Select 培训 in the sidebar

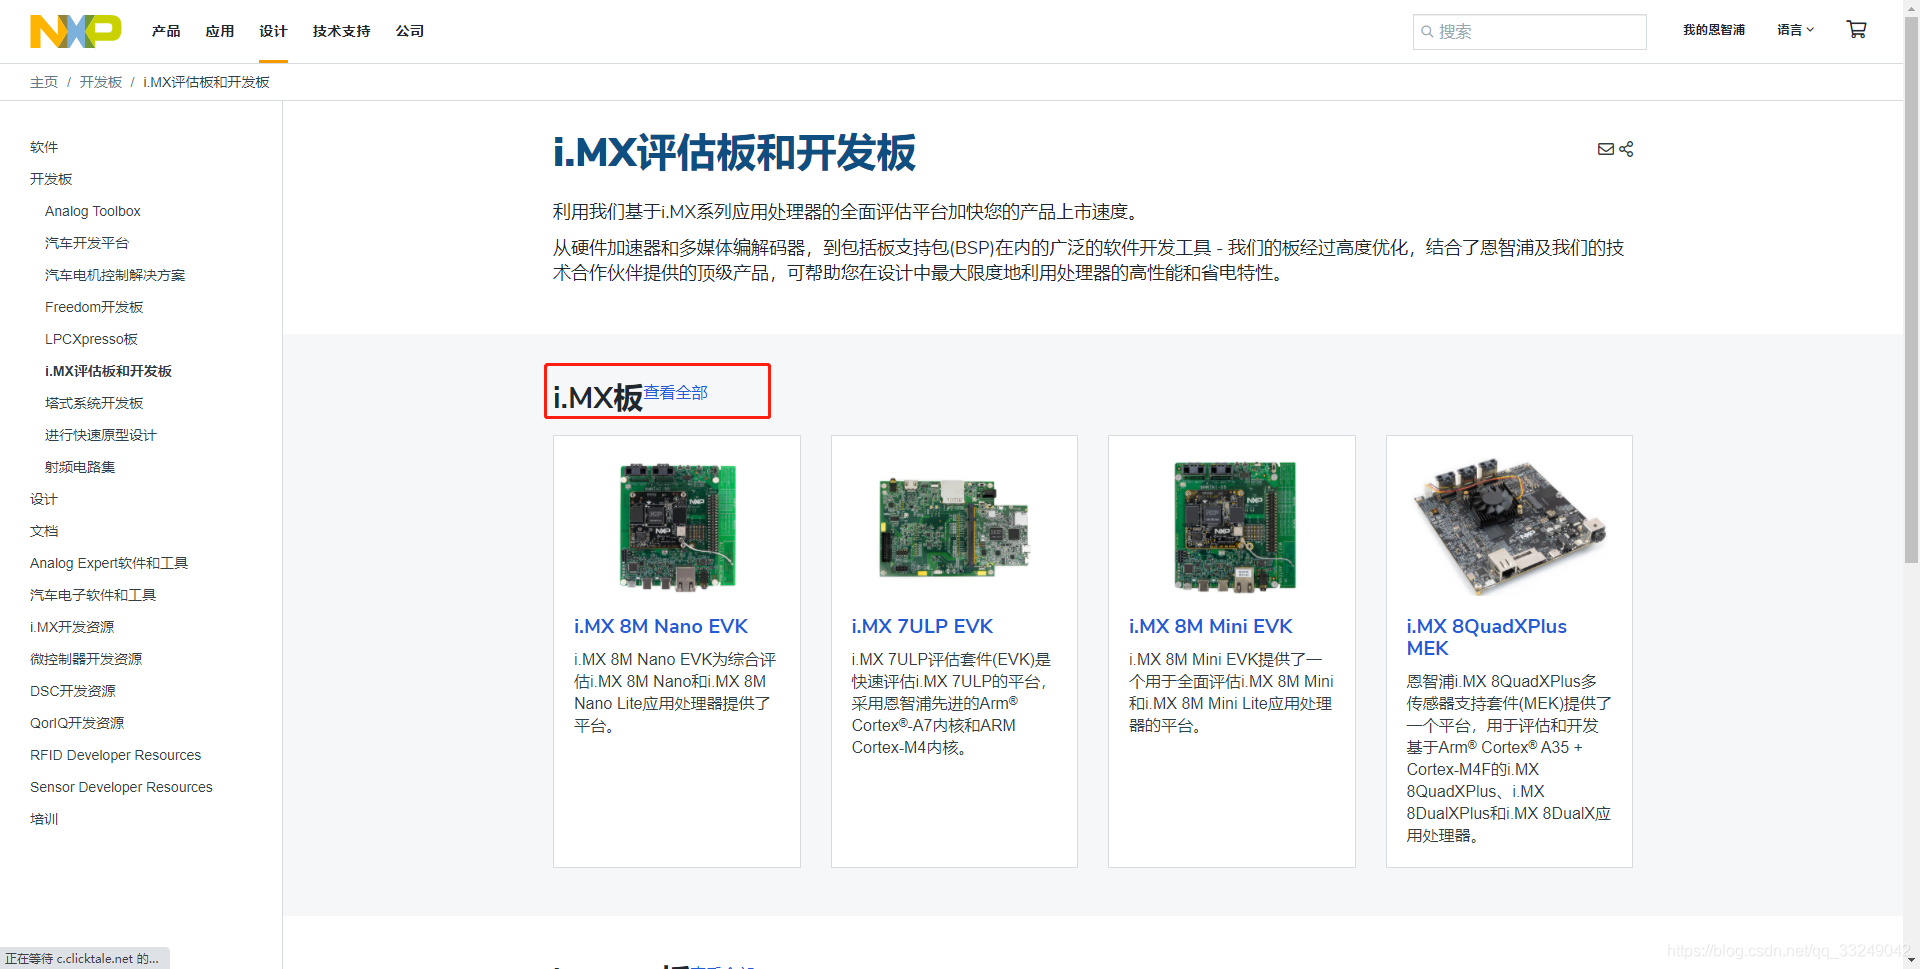(44, 819)
